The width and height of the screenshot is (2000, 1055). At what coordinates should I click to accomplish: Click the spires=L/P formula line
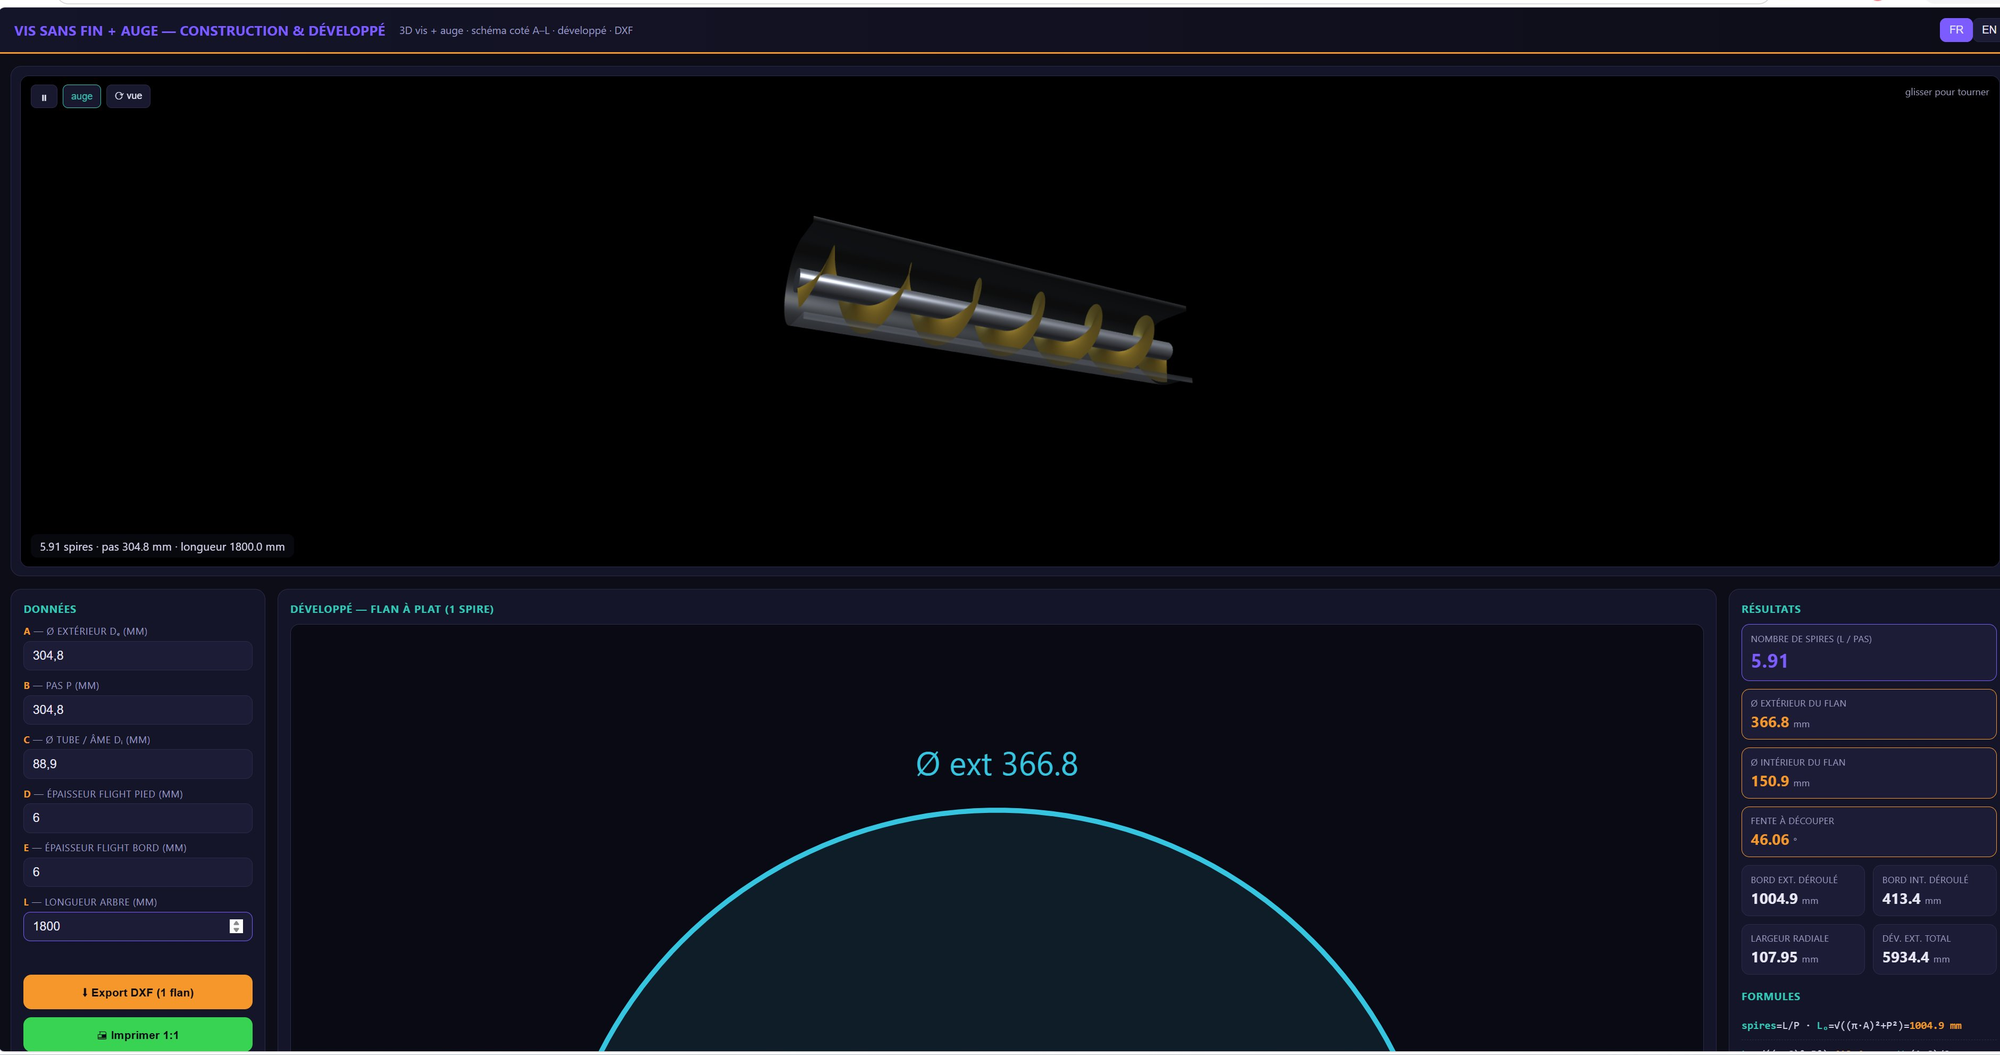(x=1851, y=1025)
